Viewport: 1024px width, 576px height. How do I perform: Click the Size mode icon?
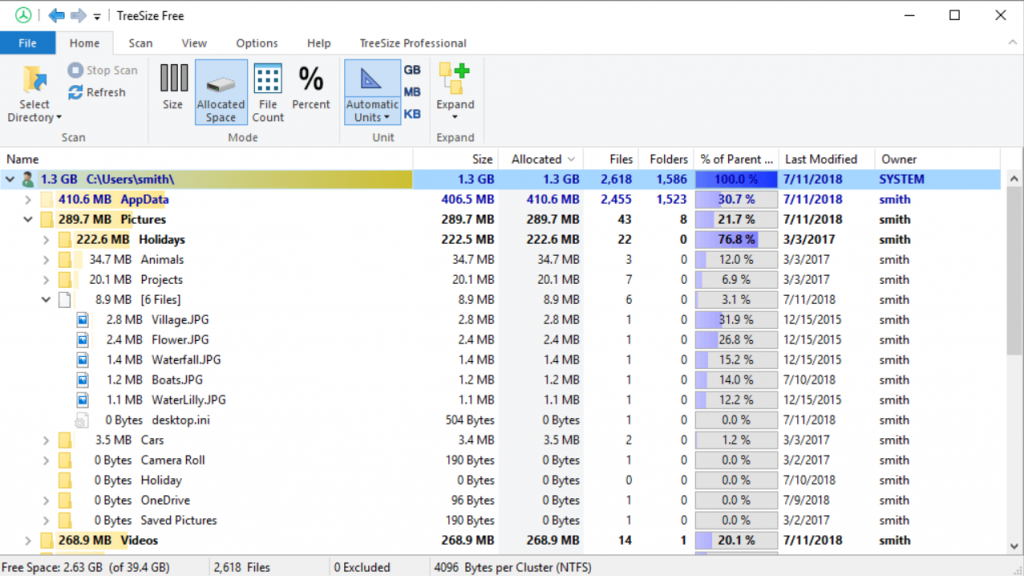[176, 90]
